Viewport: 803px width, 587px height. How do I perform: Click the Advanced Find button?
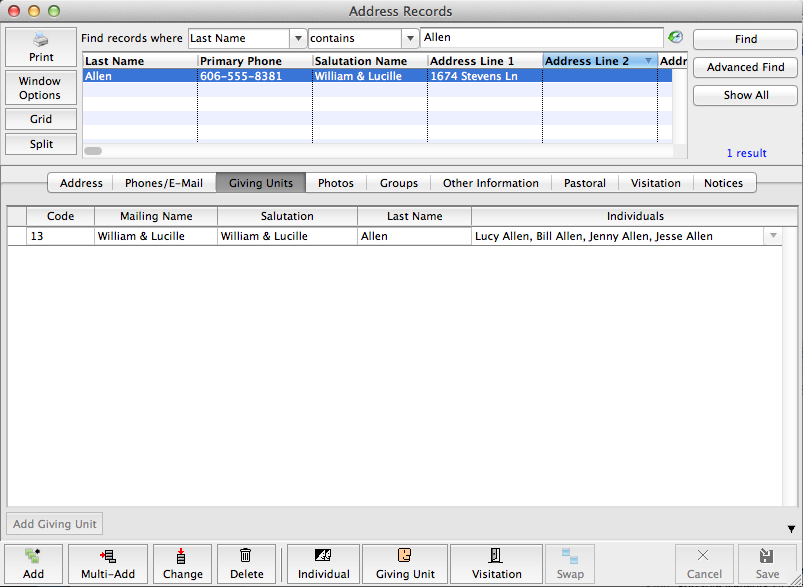coord(745,67)
